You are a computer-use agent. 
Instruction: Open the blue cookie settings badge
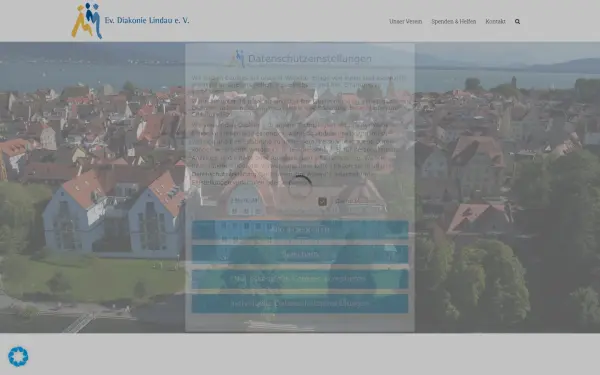(x=18, y=357)
